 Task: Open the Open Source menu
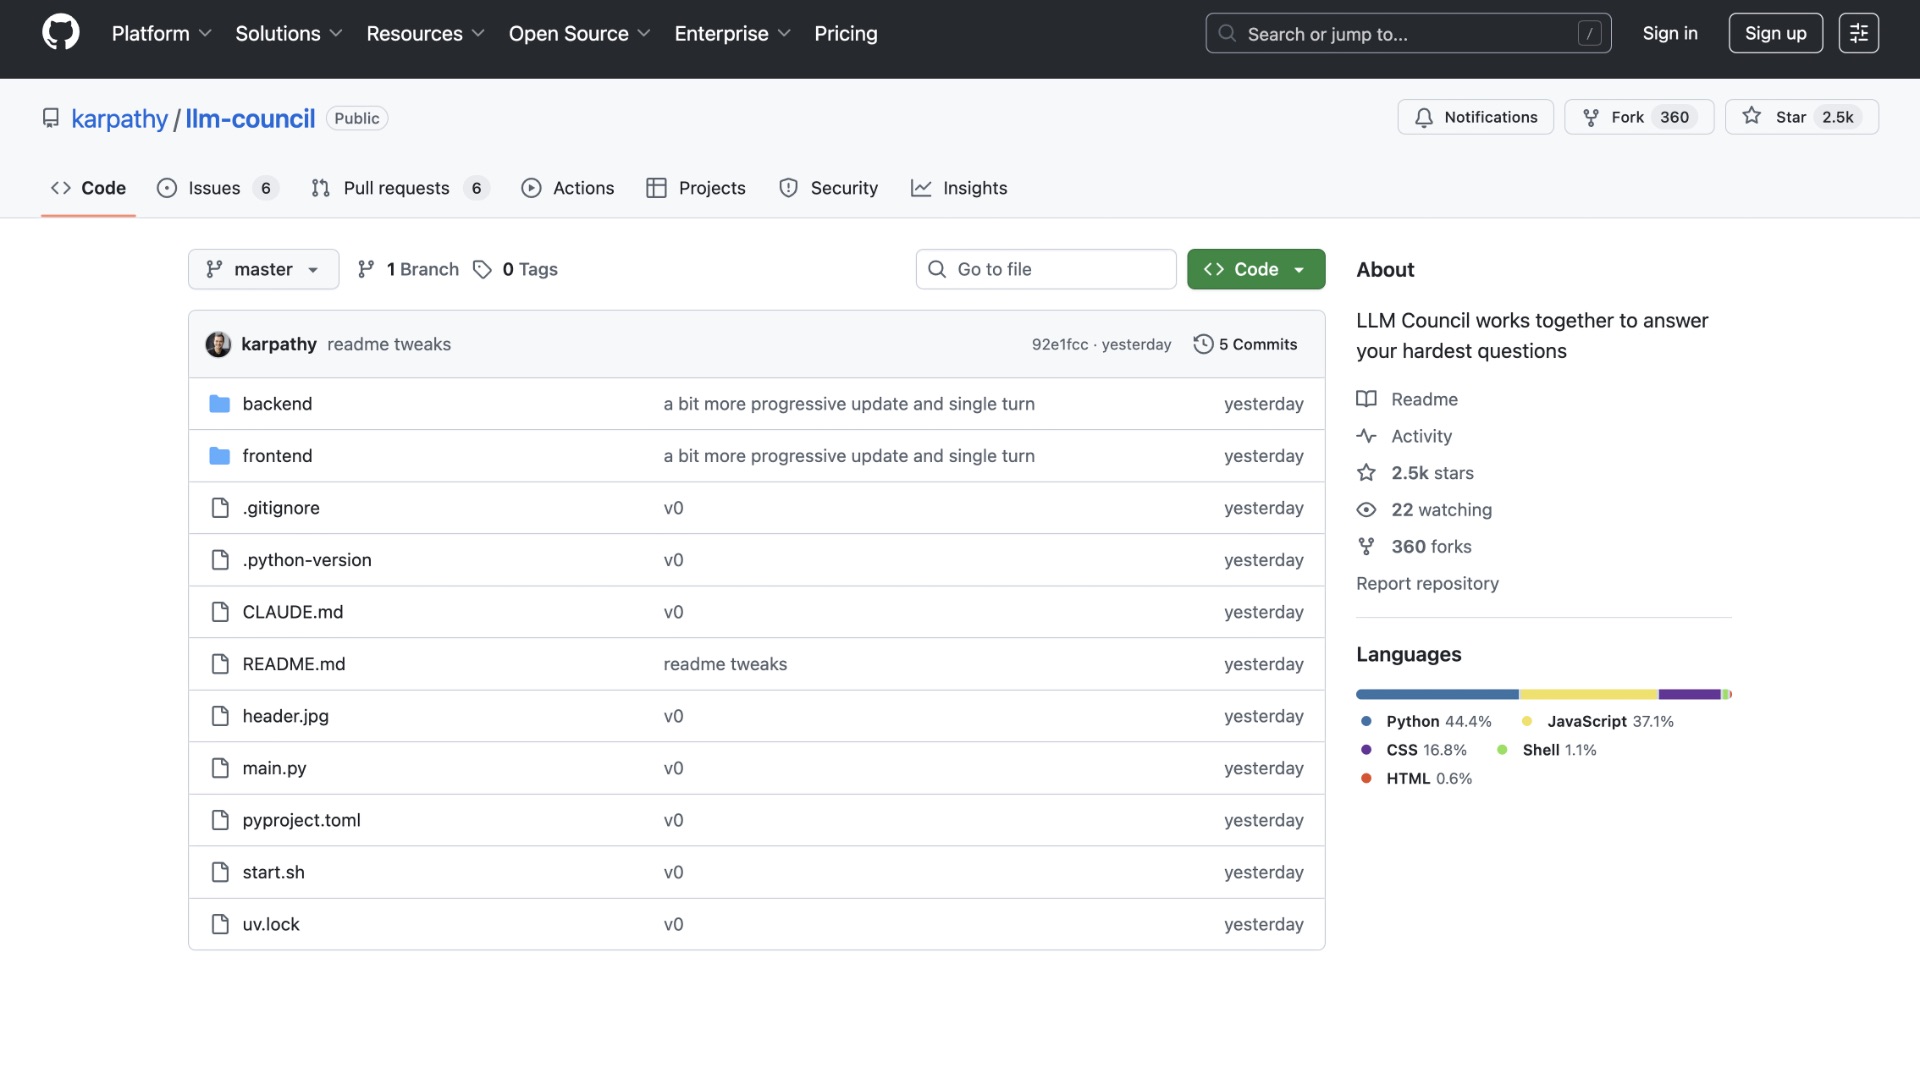click(x=579, y=33)
